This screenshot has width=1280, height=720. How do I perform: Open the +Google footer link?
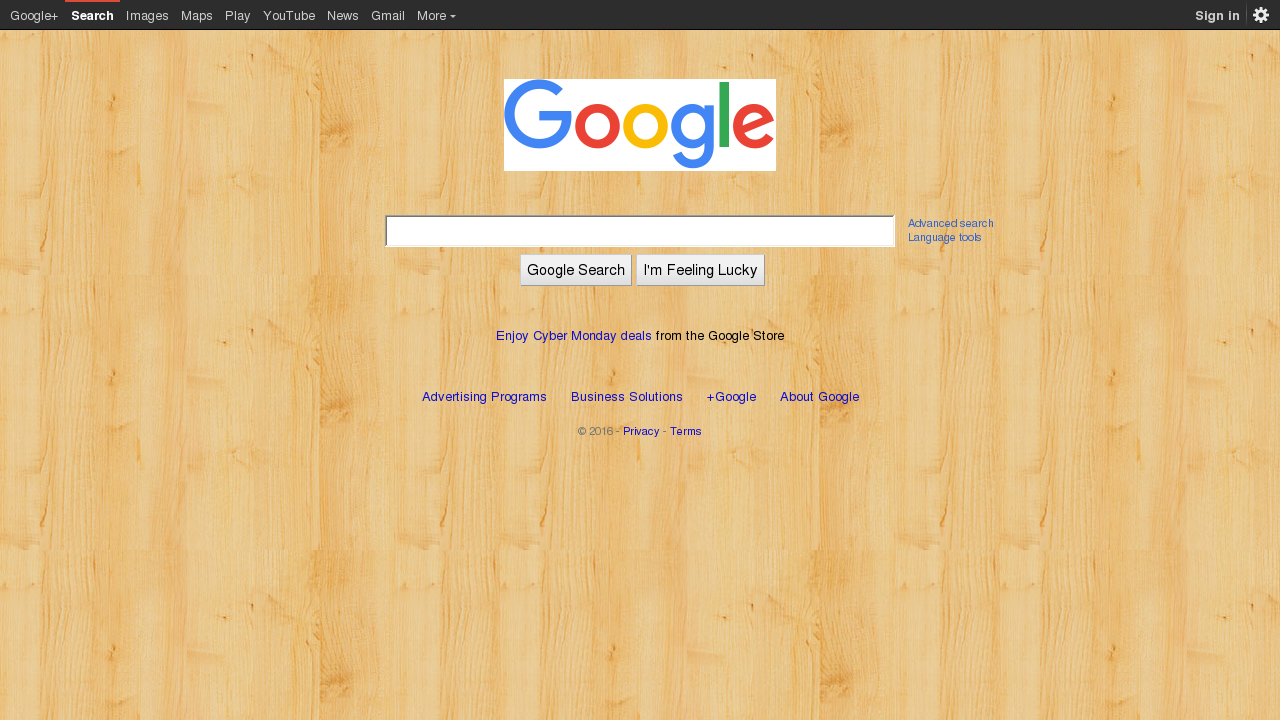pos(731,397)
